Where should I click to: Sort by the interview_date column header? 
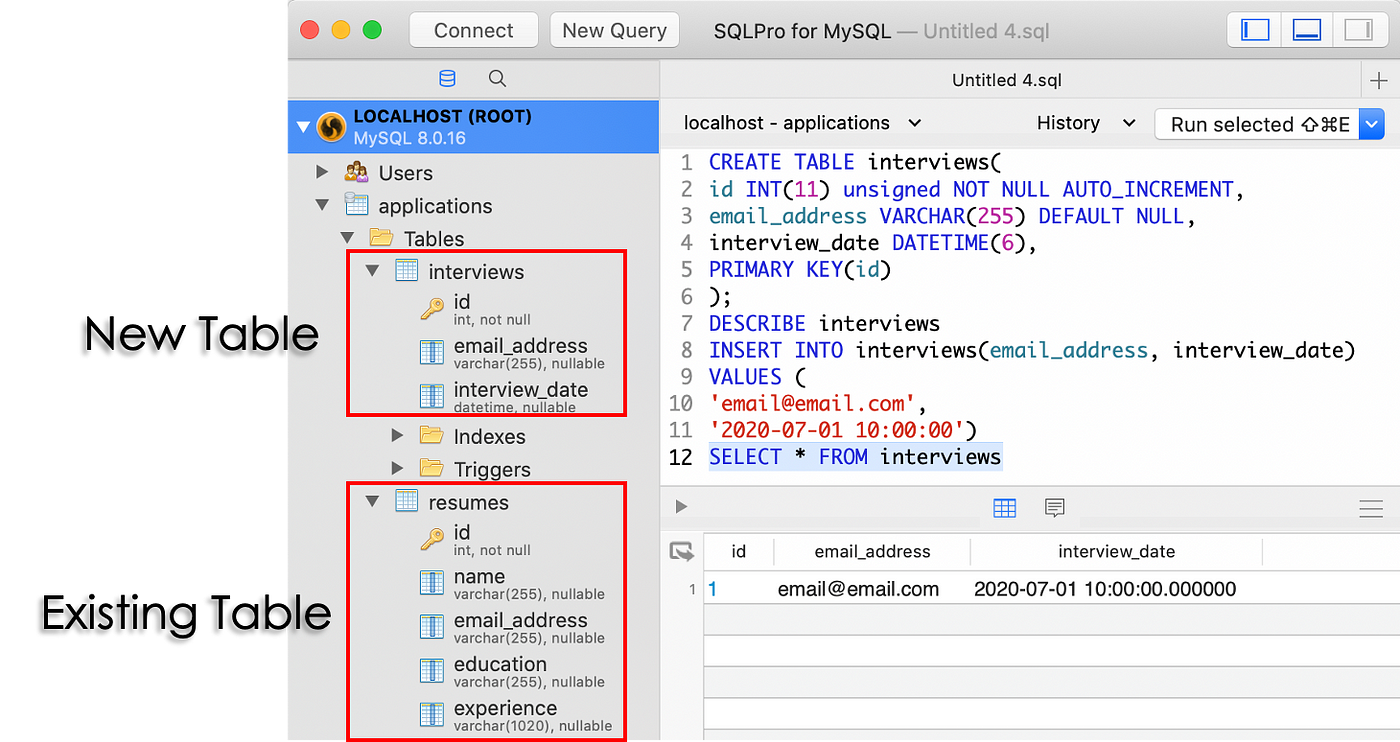click(1116, 551)
